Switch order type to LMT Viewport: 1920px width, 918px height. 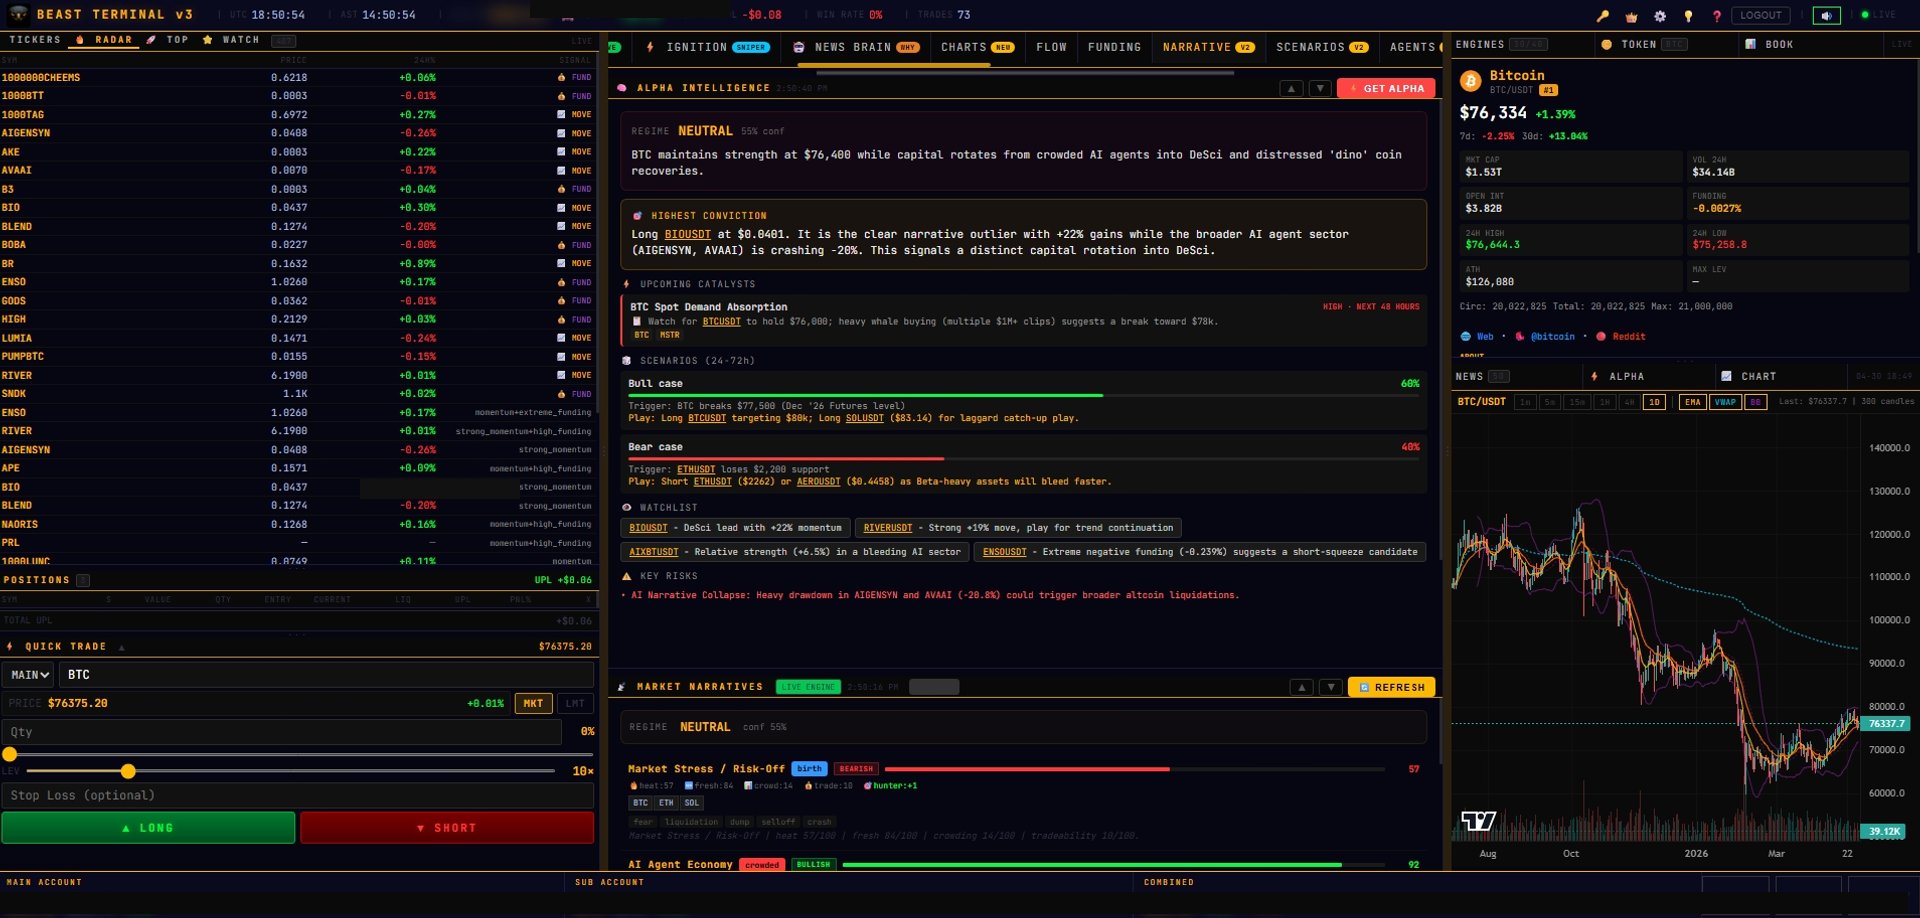[575, 704]
